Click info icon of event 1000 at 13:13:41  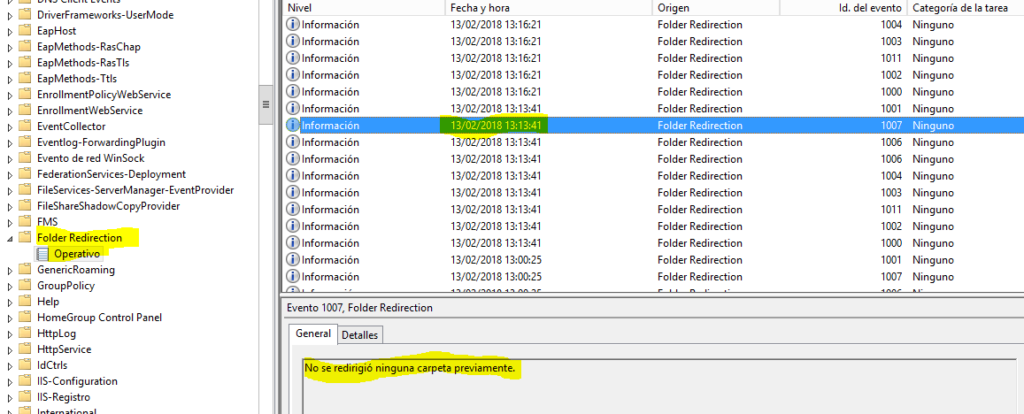click(x=293, y=243)
